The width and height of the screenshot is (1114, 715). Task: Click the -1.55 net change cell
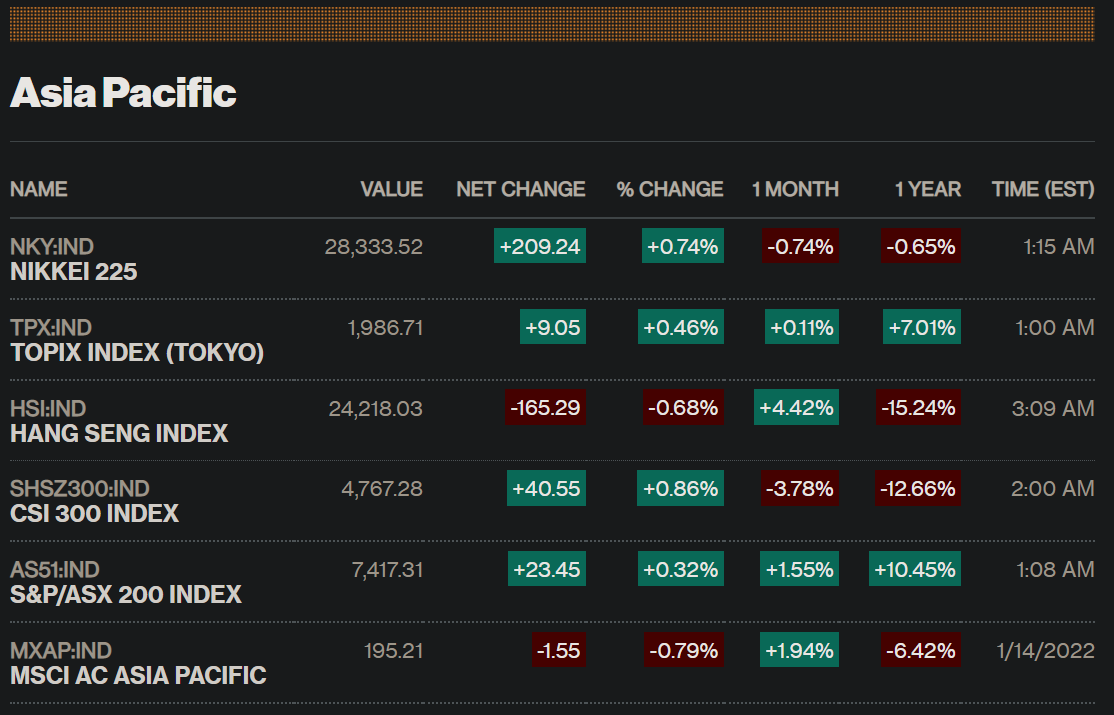pos(559,650)
